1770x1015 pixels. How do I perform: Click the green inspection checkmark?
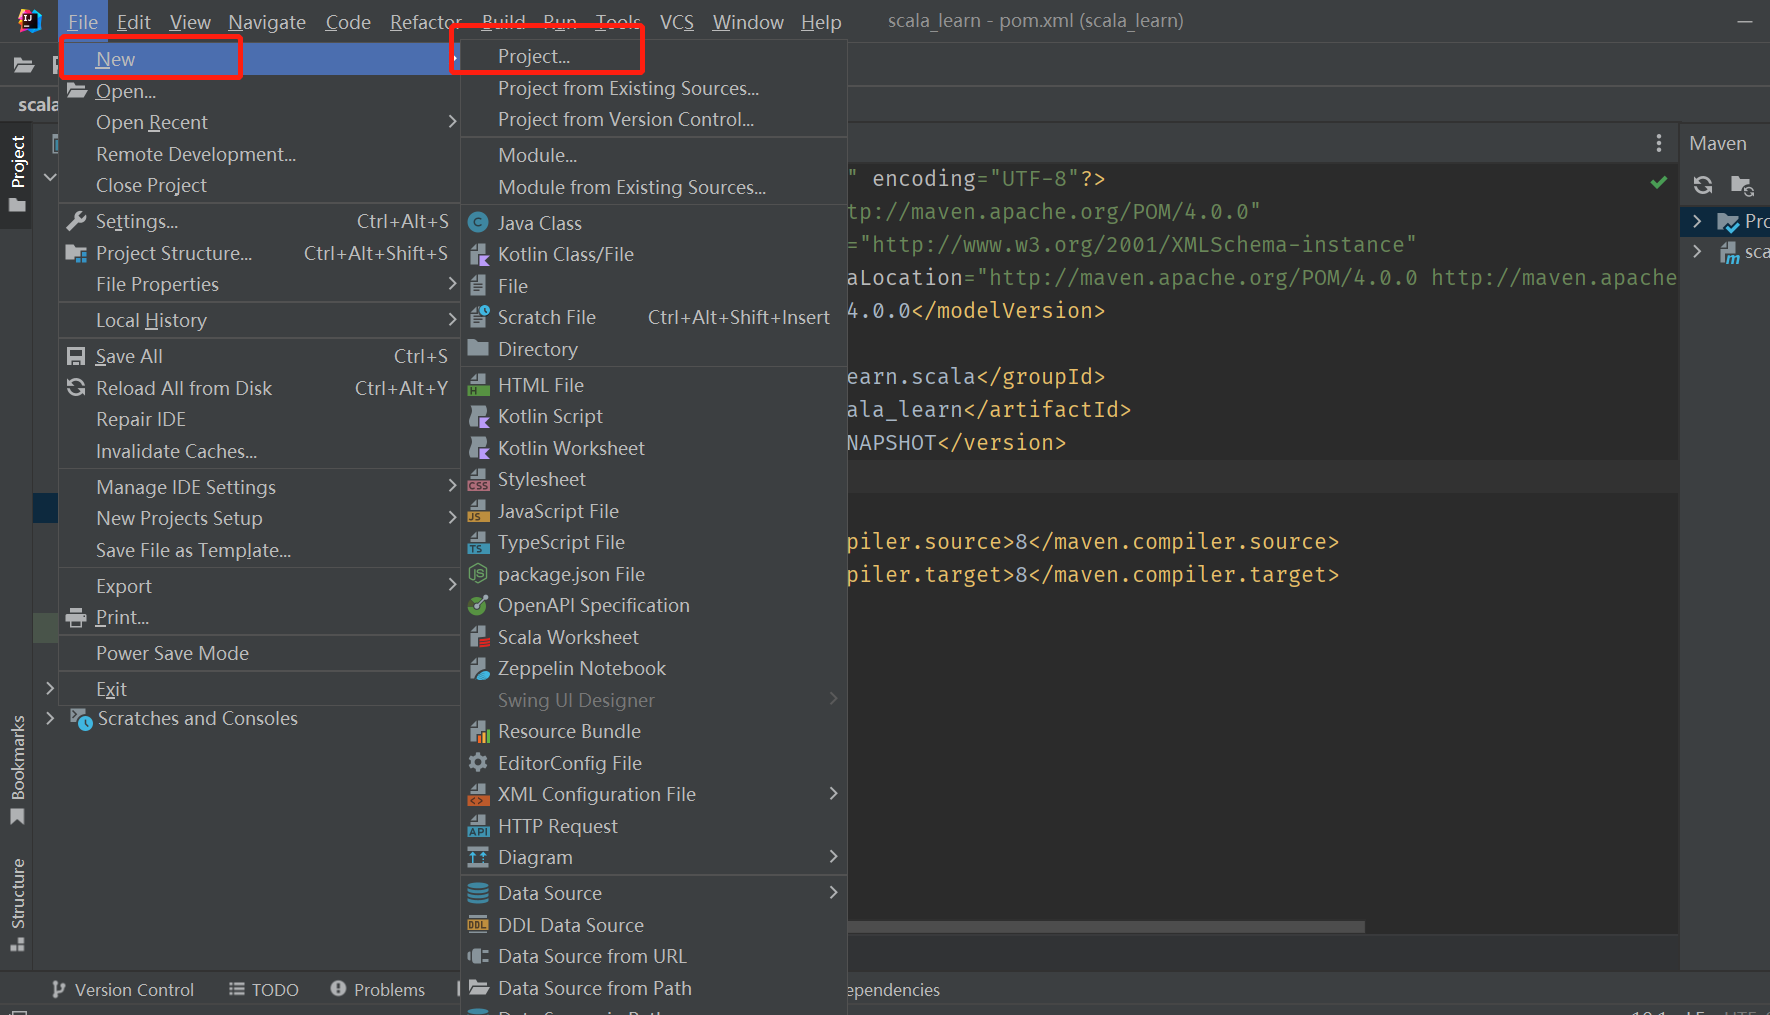1659,182
